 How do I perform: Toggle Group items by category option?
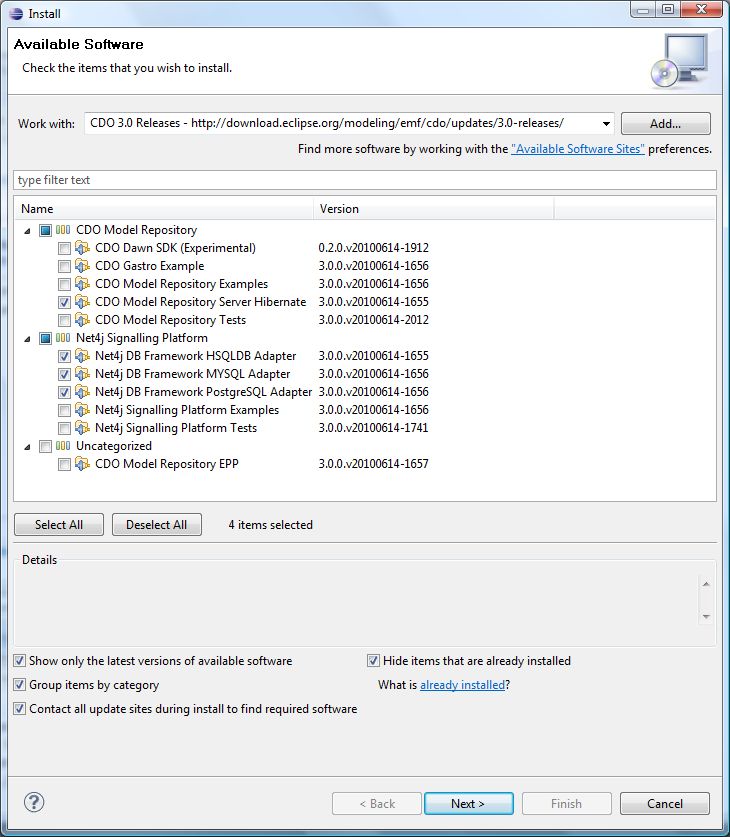tap(19, 684)
